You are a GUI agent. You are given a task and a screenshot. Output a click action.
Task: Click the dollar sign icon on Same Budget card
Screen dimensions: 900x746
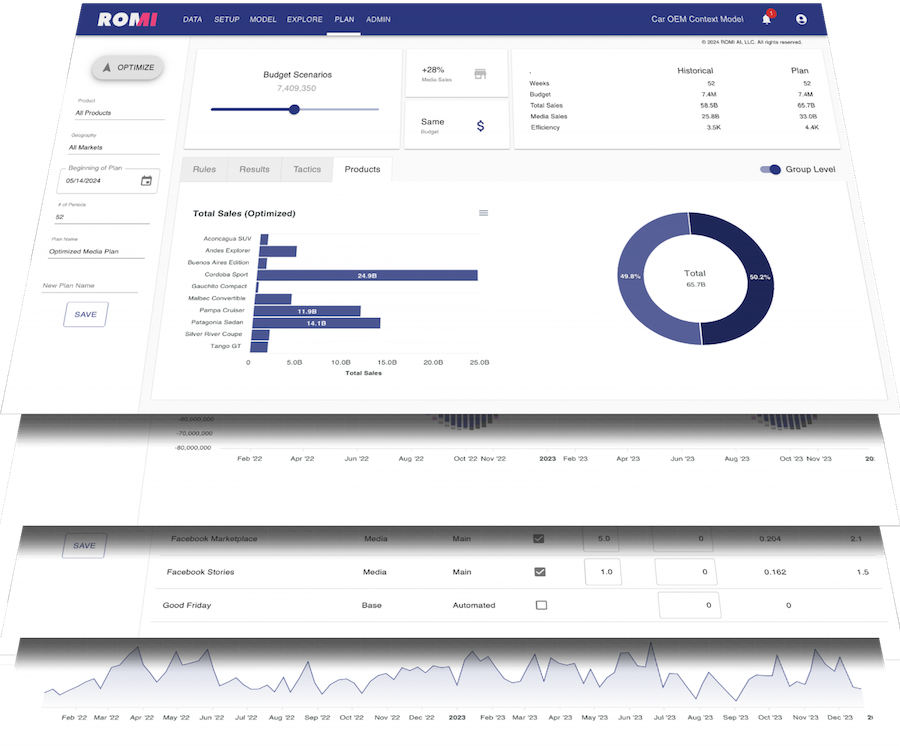coord(480,126)
